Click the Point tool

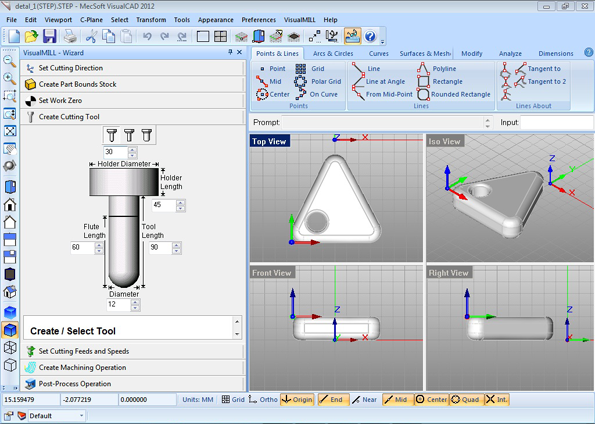pyautogui.click(x=272, y=69)
